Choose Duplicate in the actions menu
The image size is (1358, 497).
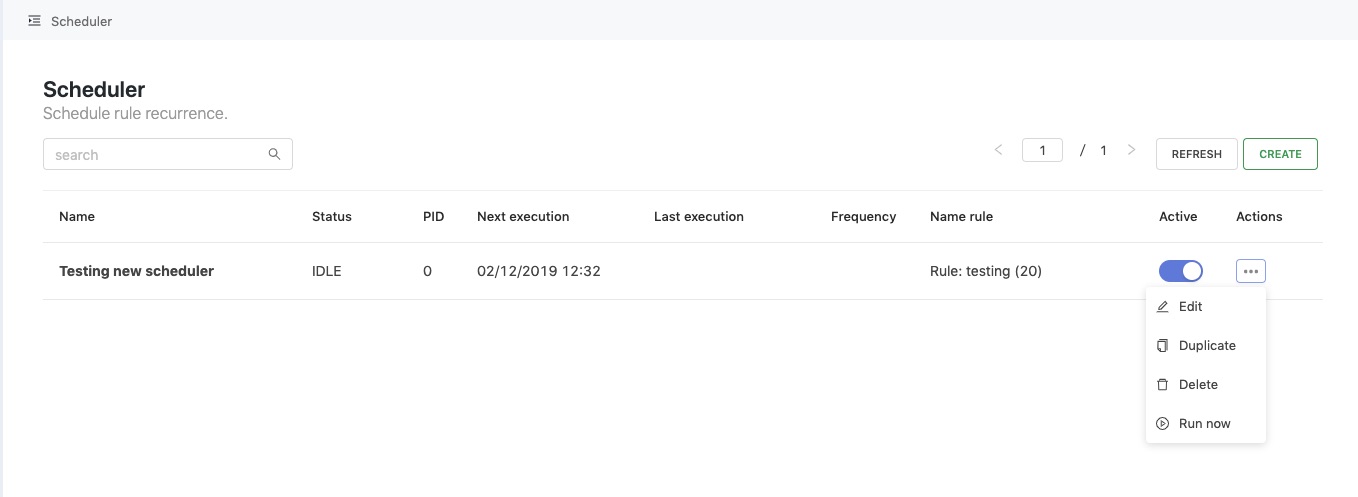[1206, 346]
